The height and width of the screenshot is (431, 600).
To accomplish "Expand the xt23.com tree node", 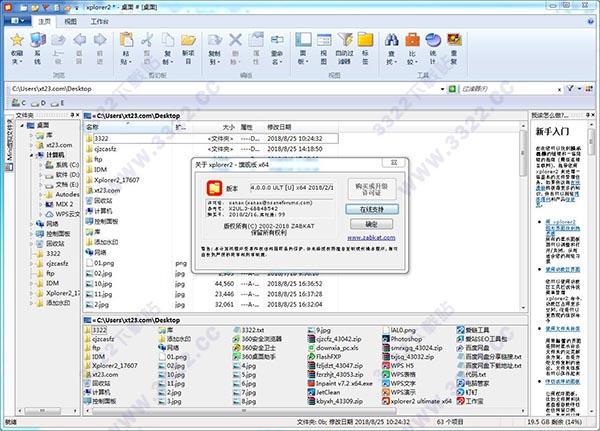I will click(31, 145).
